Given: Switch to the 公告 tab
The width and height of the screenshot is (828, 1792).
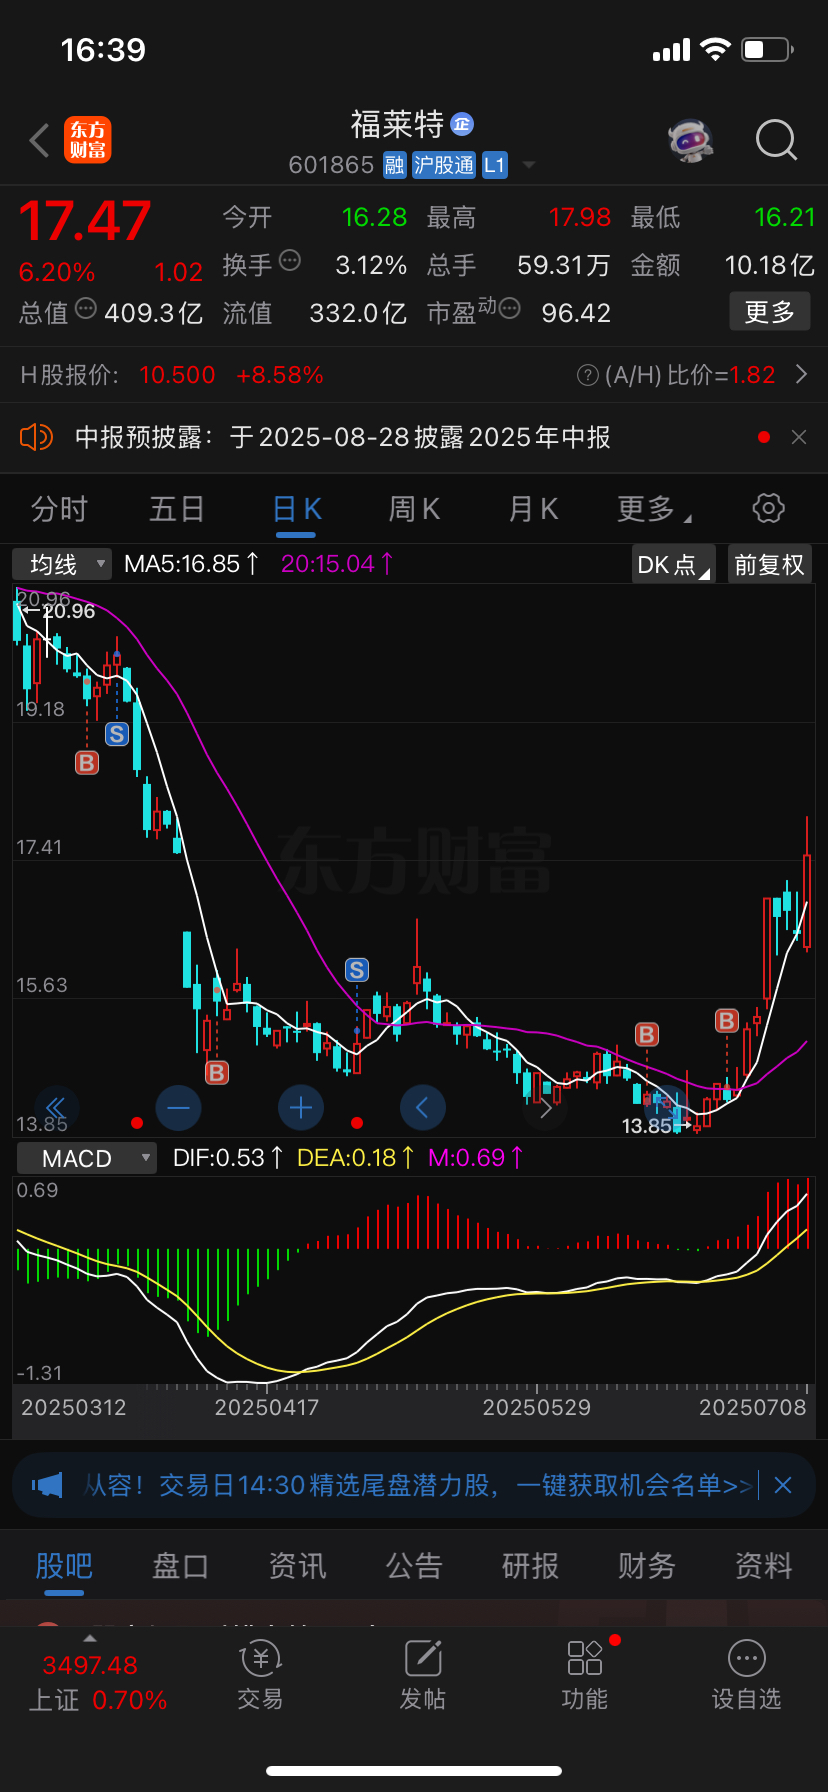Looking at the screenshot, I should (x=414, y=1566).
